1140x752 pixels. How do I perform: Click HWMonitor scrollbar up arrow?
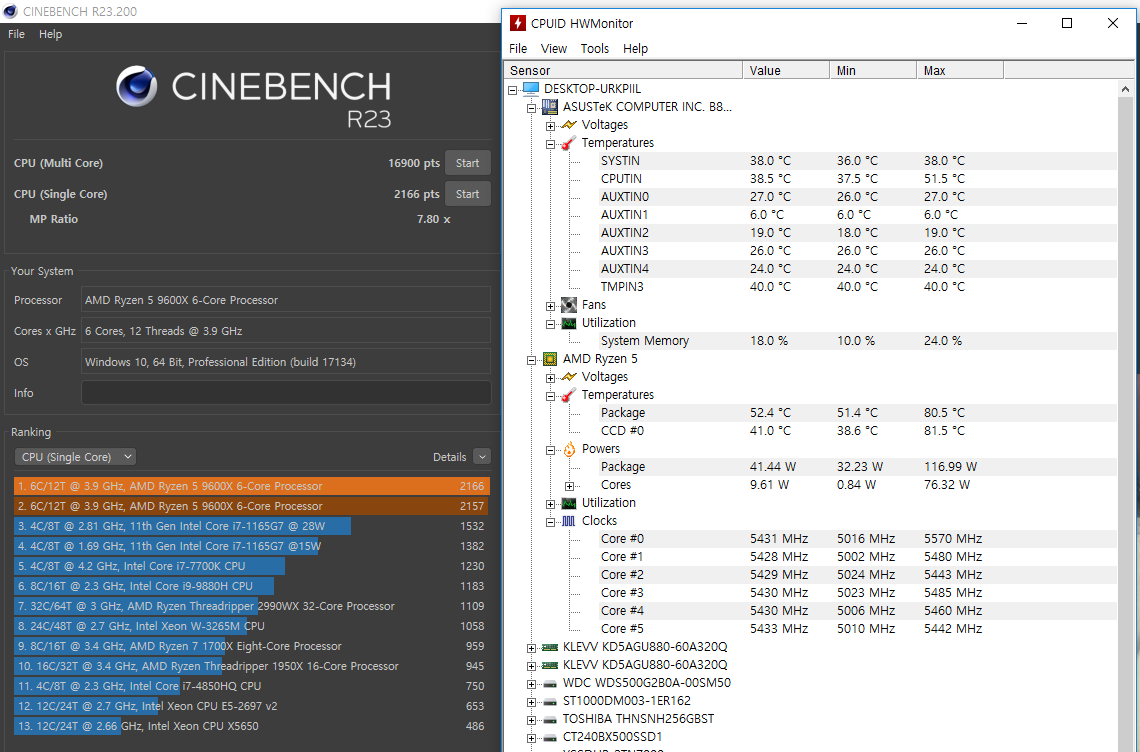1125,89
